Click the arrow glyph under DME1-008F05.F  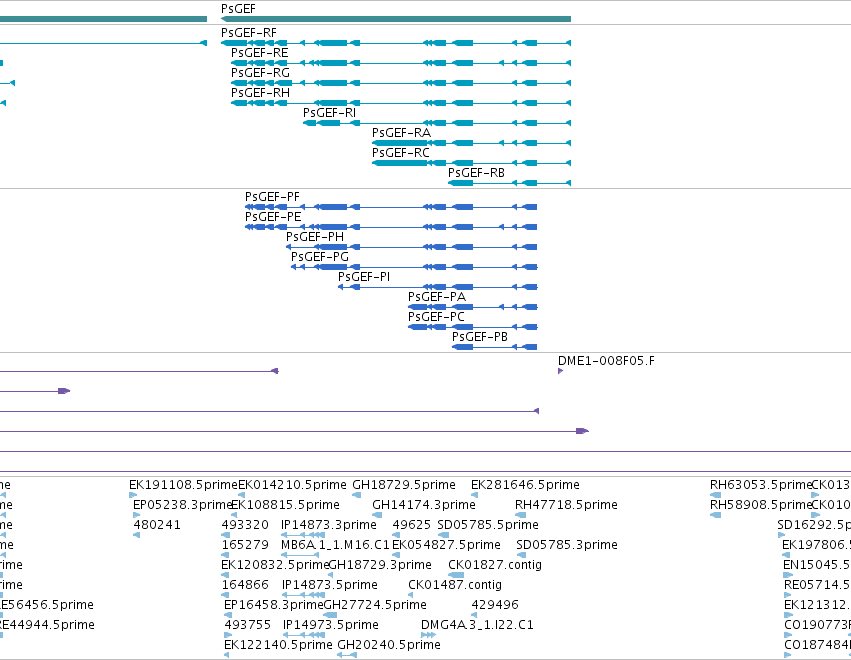(560, 371)
